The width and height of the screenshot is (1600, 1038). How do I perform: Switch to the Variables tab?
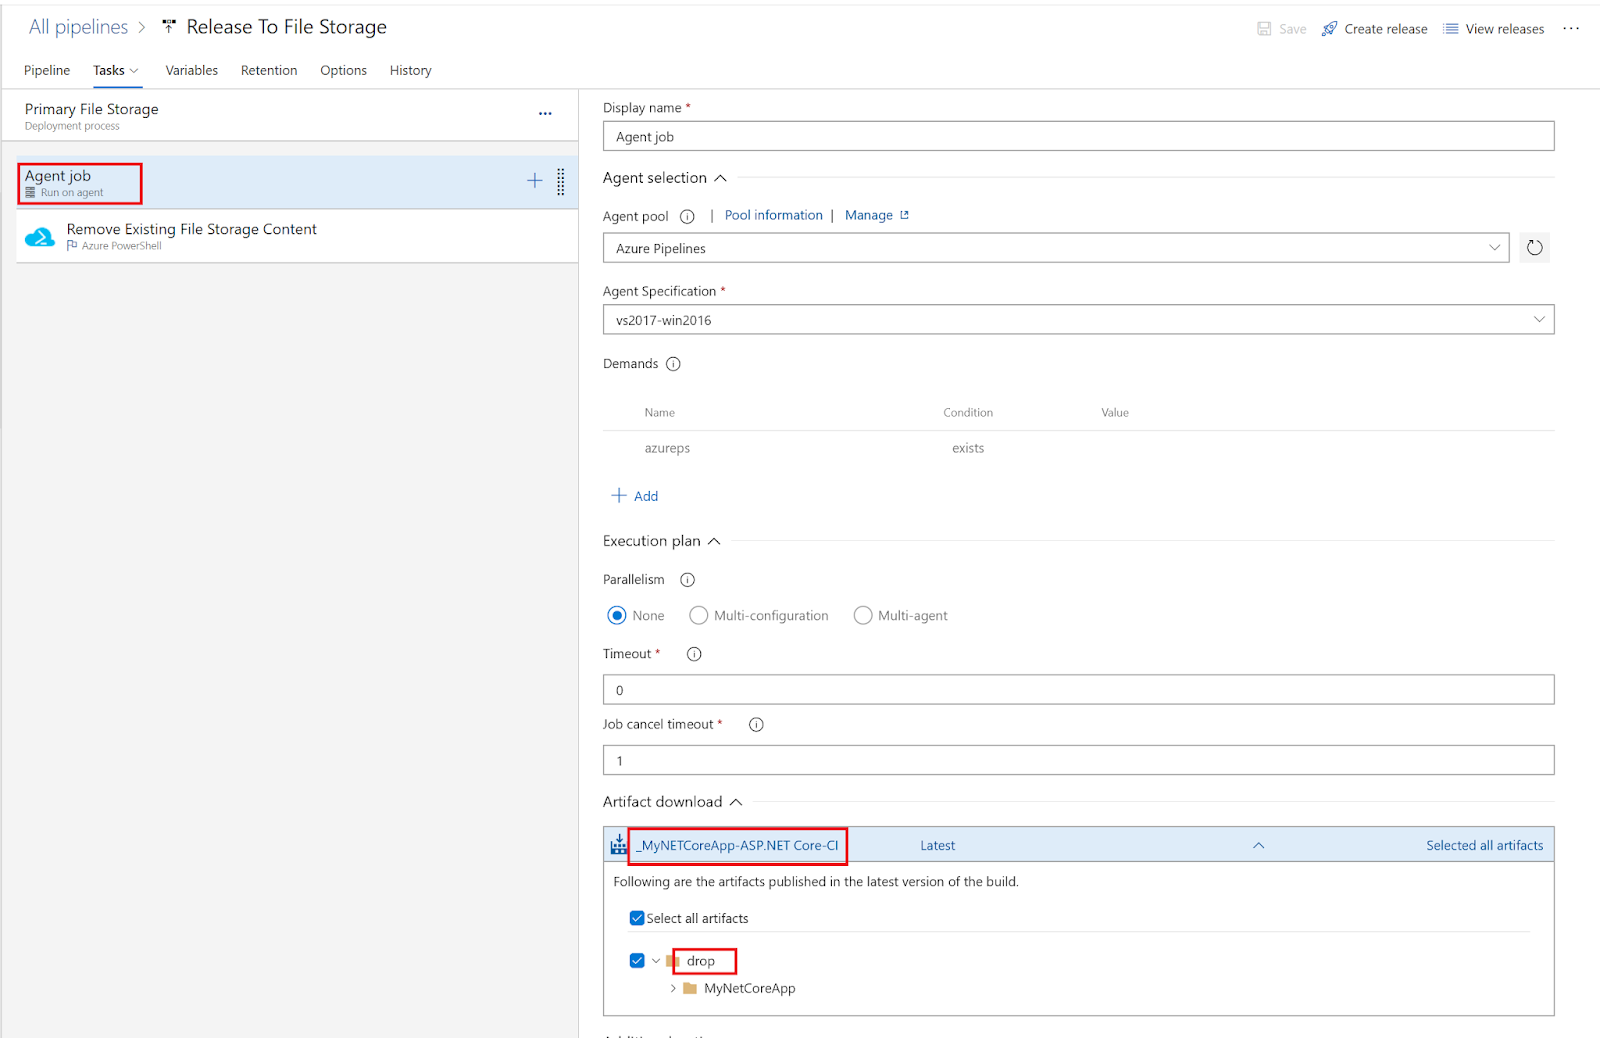click(x=191, y=70)
